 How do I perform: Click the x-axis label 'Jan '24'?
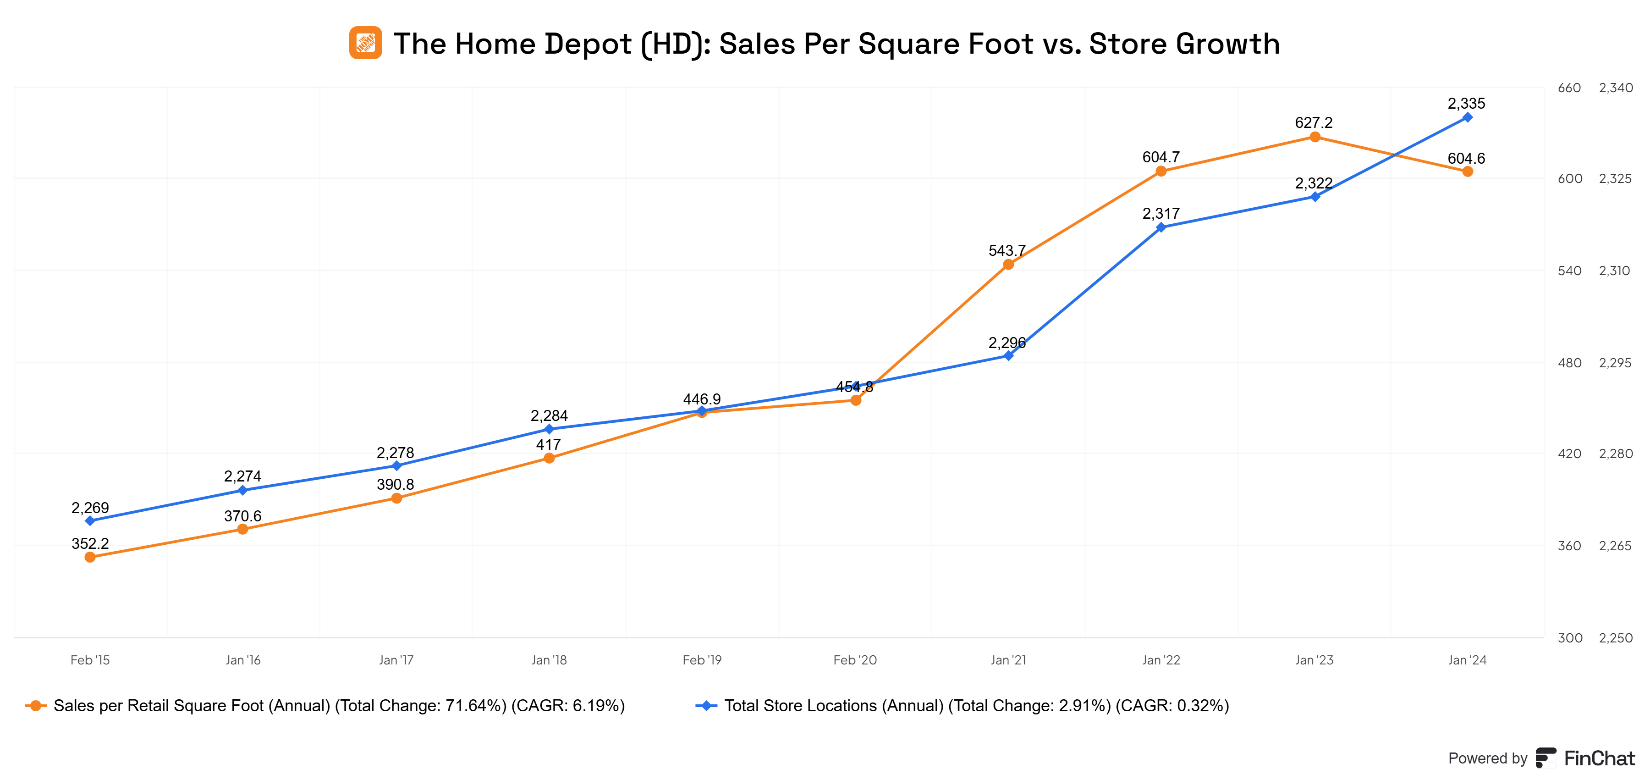(x=1467, y=660)
